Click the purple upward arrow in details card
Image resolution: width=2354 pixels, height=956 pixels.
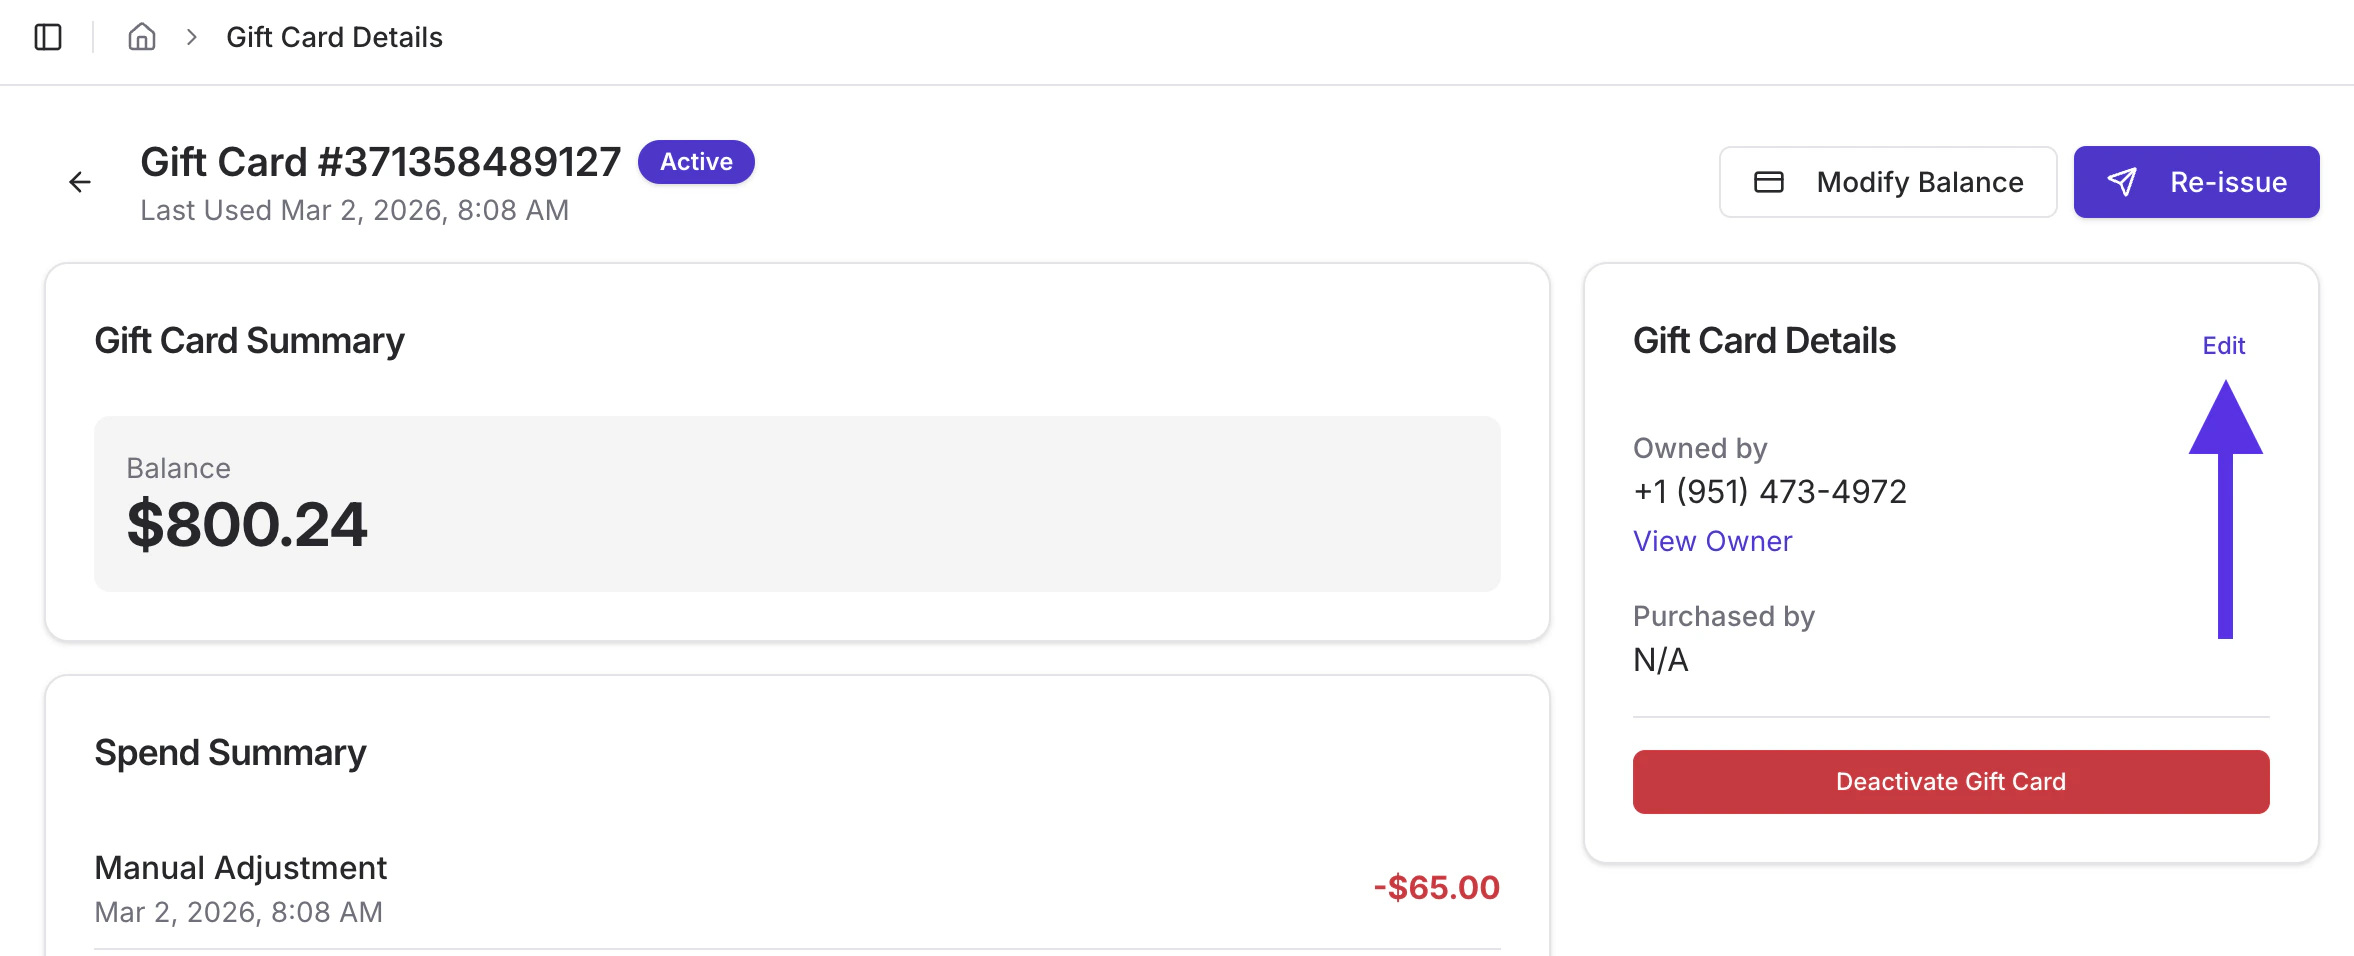[2225, 508]
